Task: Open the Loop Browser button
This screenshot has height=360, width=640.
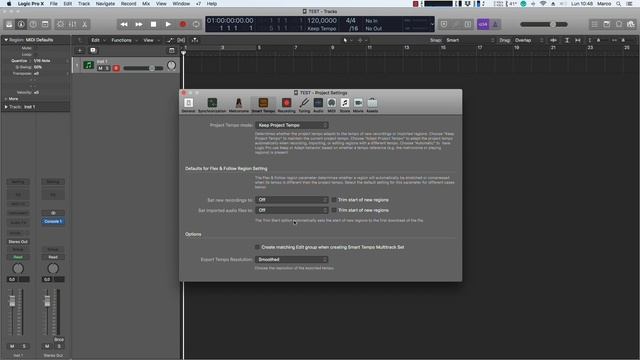Action: pyautogui.click(x=619, y=24)
